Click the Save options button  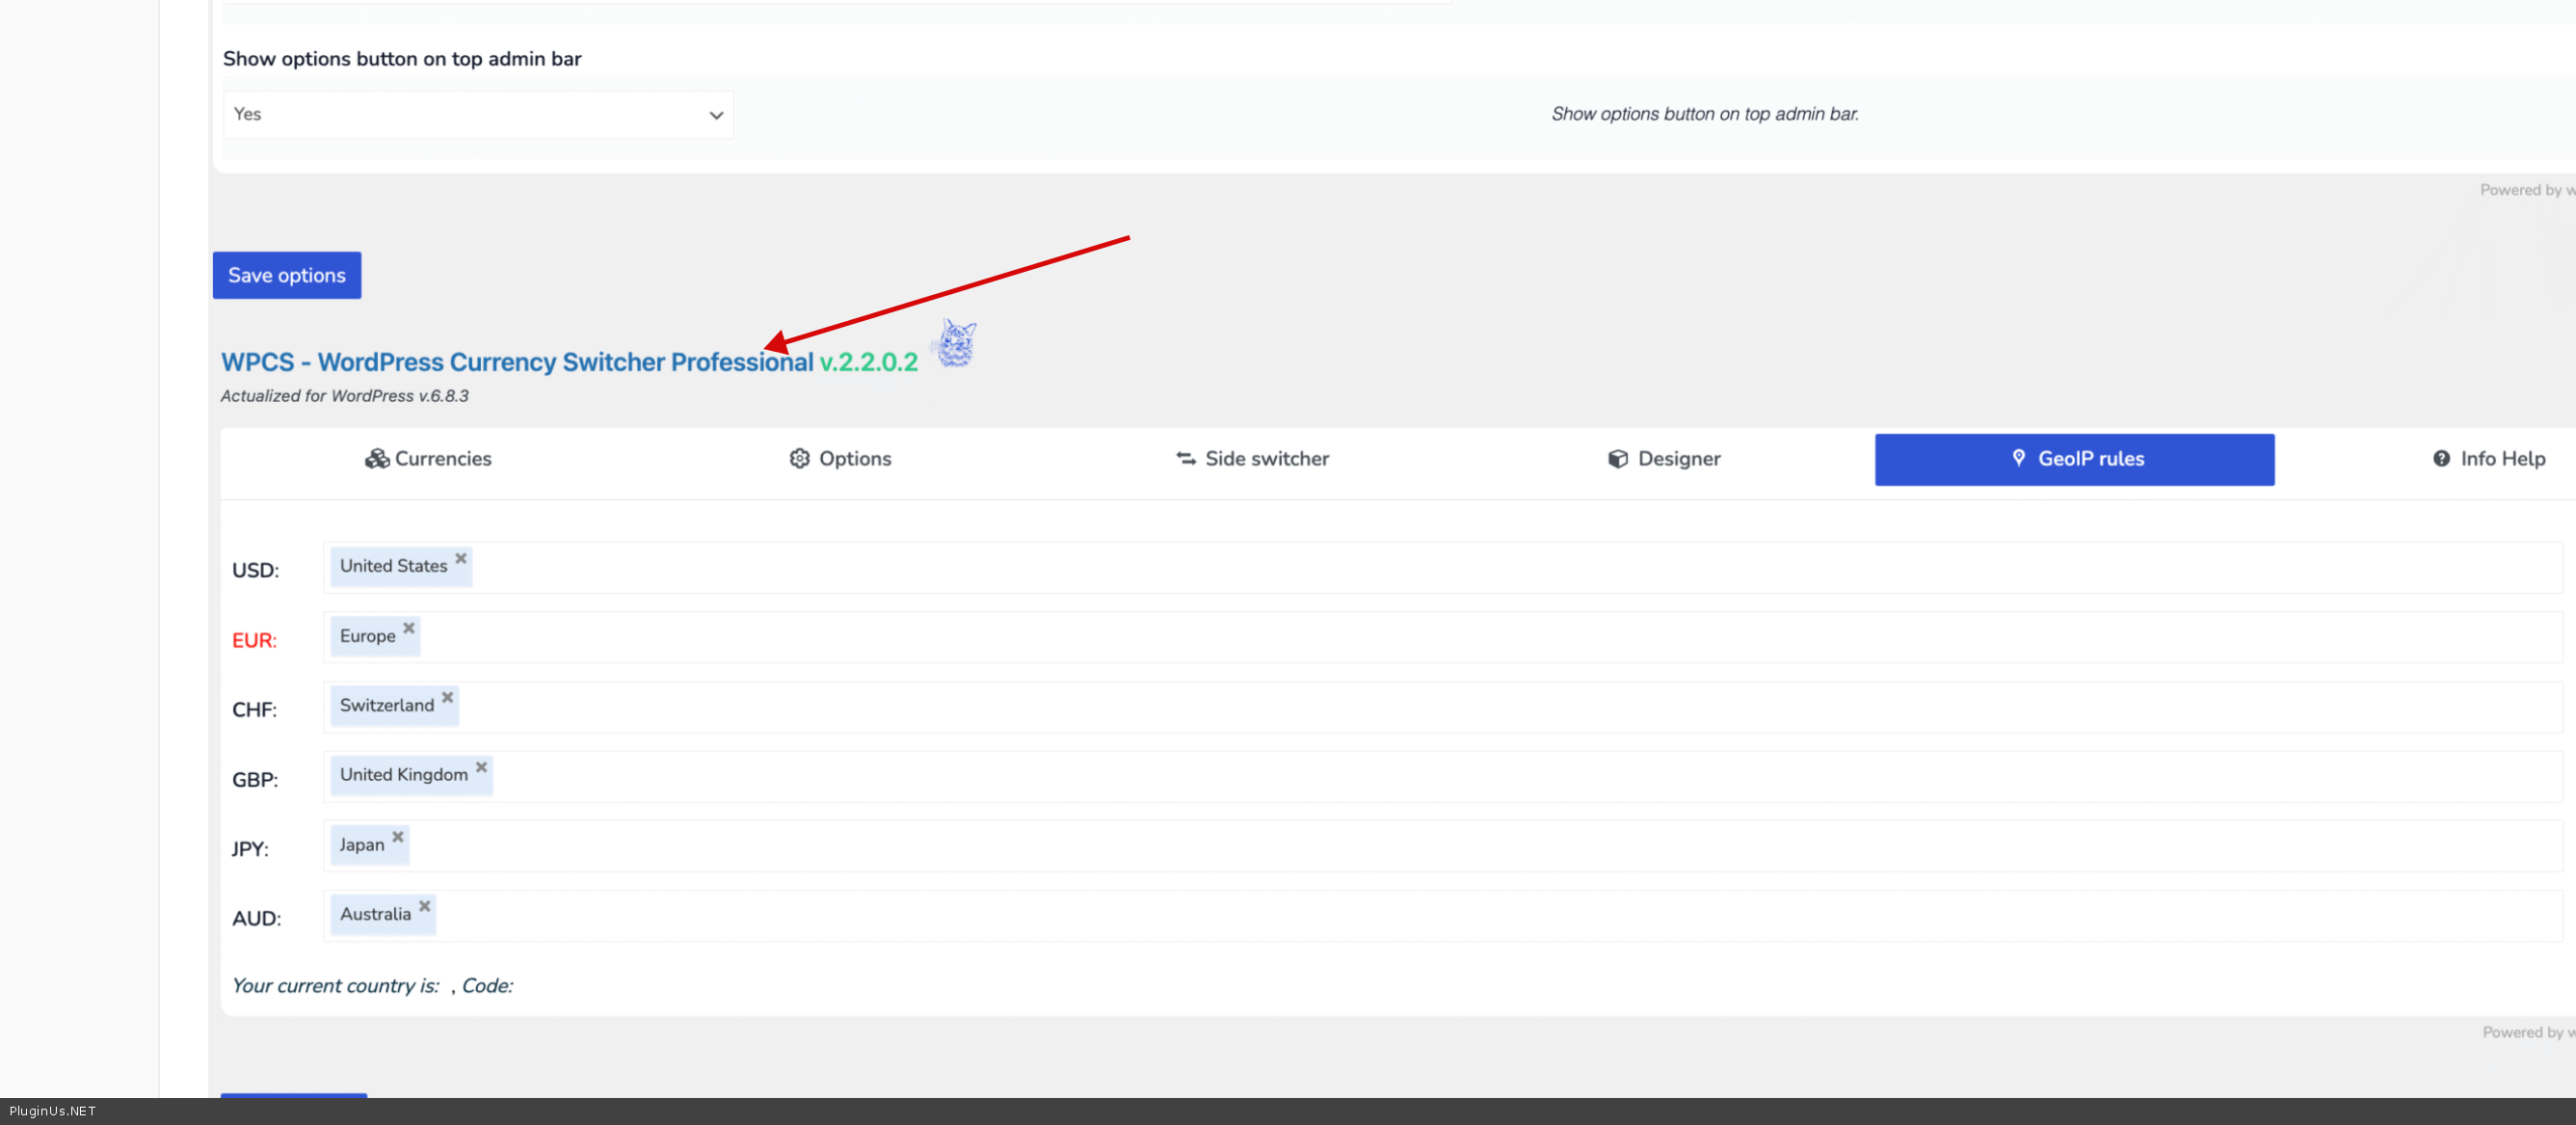point(287,275)
